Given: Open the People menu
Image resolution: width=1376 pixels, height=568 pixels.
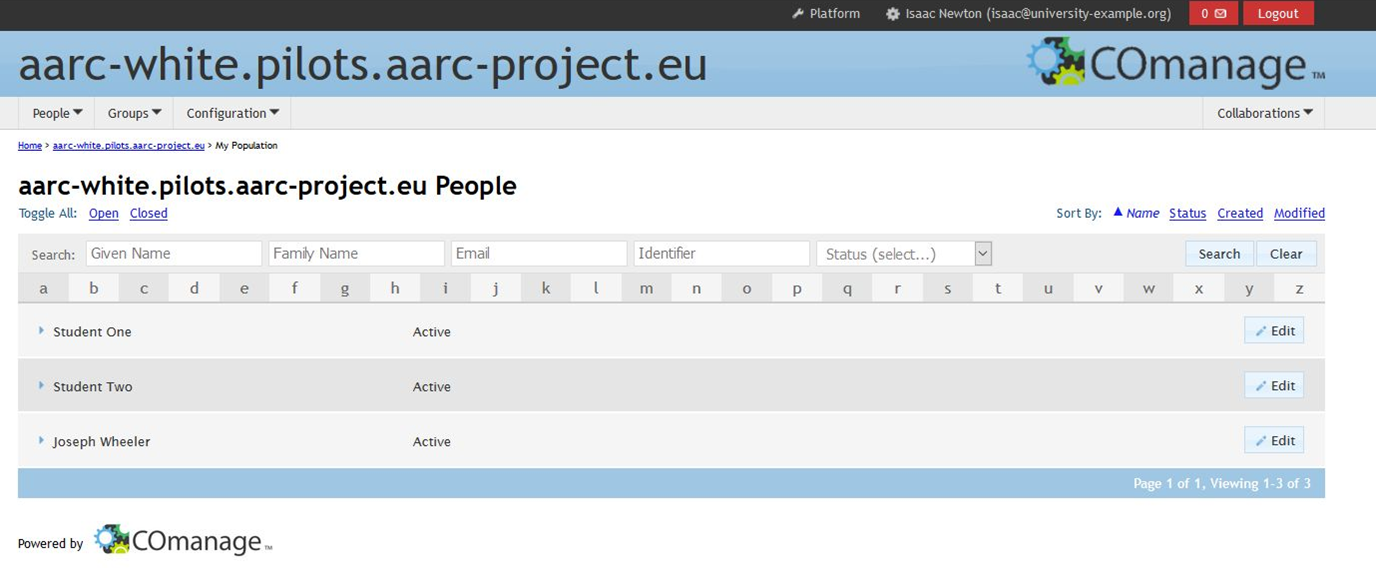Looking at the screenshot, I should click(57, 113).
